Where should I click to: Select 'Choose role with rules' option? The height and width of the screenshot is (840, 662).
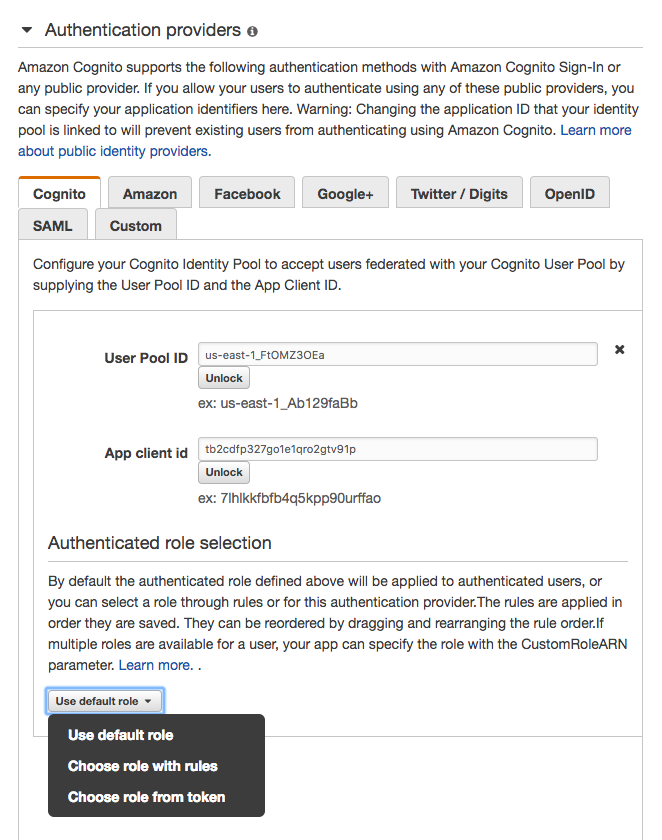click(142, 766)
